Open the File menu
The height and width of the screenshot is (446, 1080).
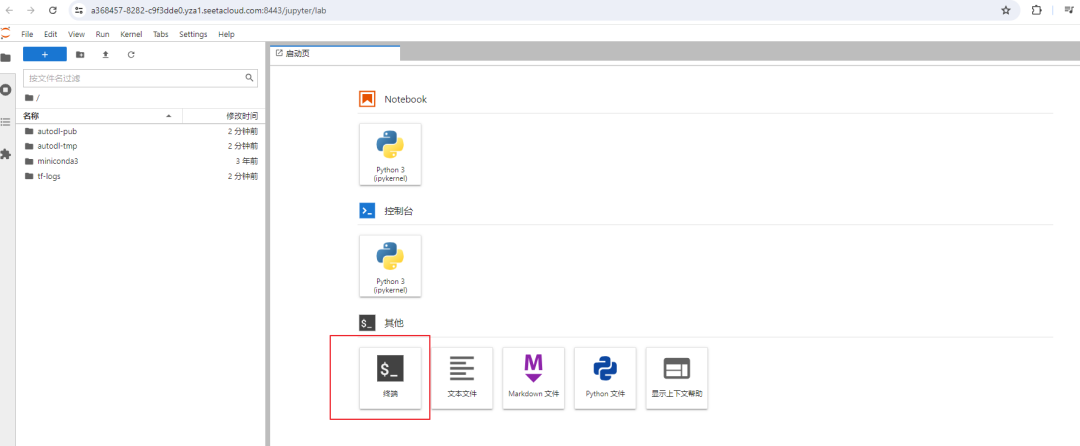pos(28,34)
